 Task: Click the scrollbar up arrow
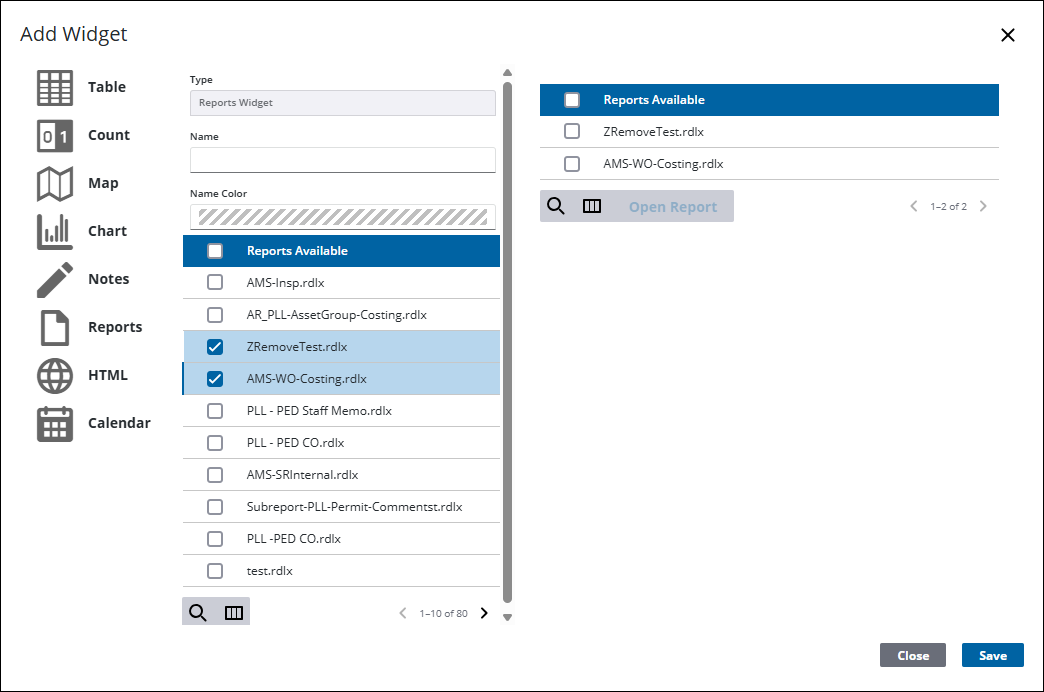[x=507, y=73]
